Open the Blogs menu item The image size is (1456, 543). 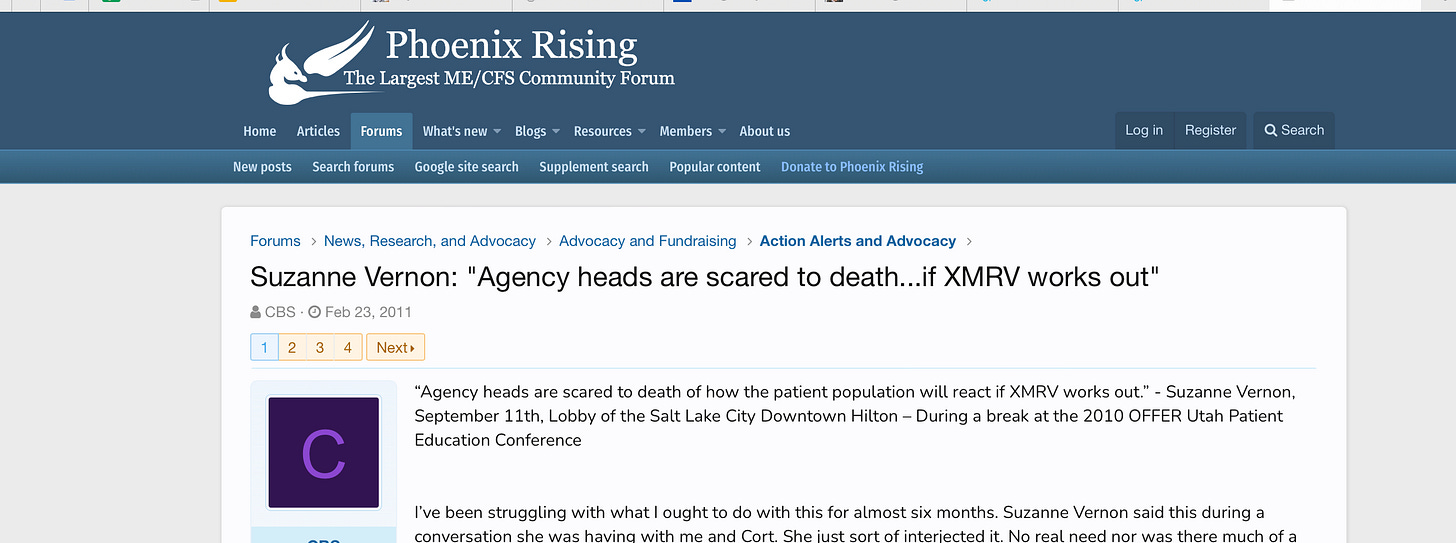(x=530, y=131)
